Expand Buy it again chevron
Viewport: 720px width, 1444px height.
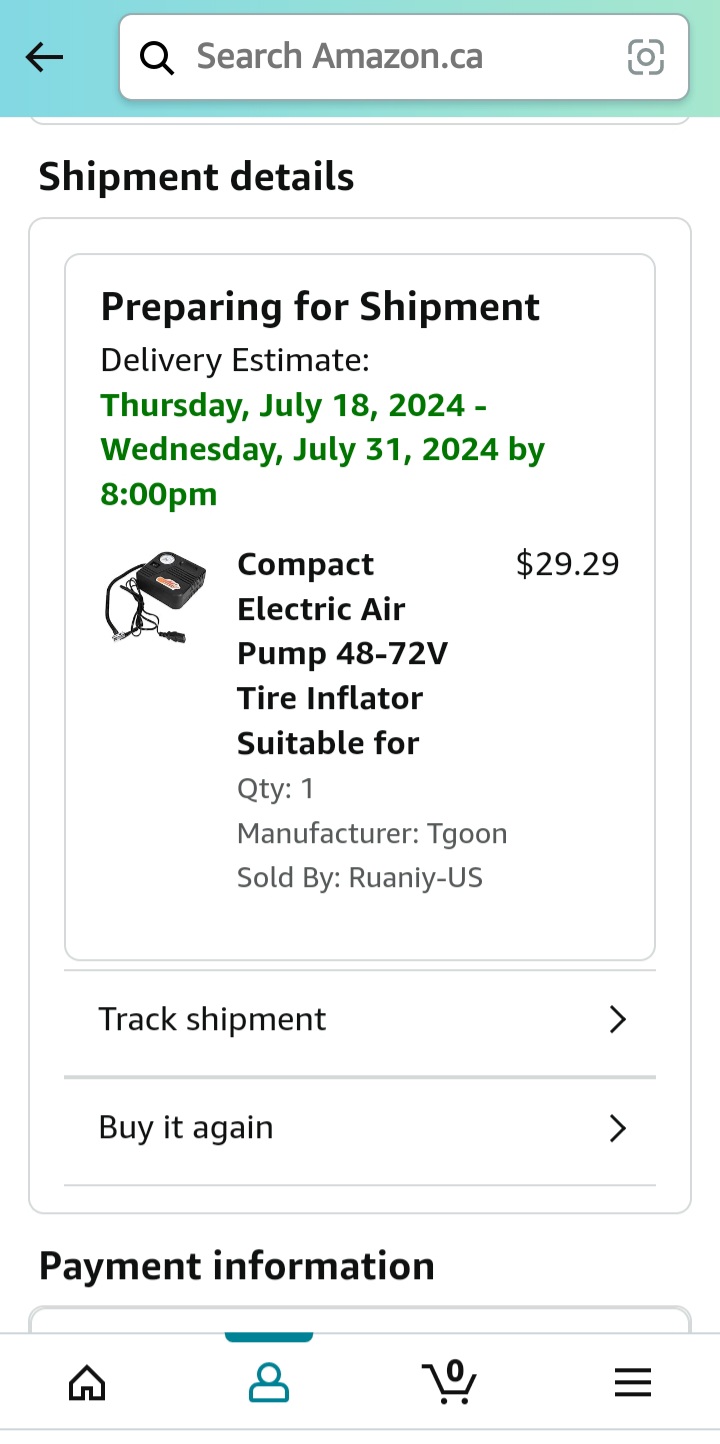pyautogui.click(x=617, y=1128)
